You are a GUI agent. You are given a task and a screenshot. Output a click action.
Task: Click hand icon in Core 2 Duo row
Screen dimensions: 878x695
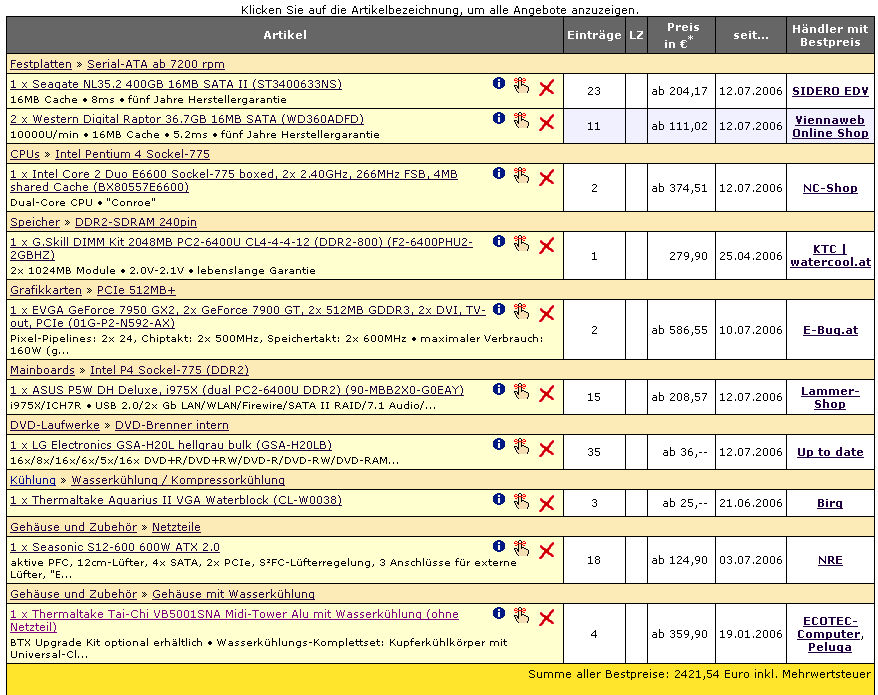521,175
